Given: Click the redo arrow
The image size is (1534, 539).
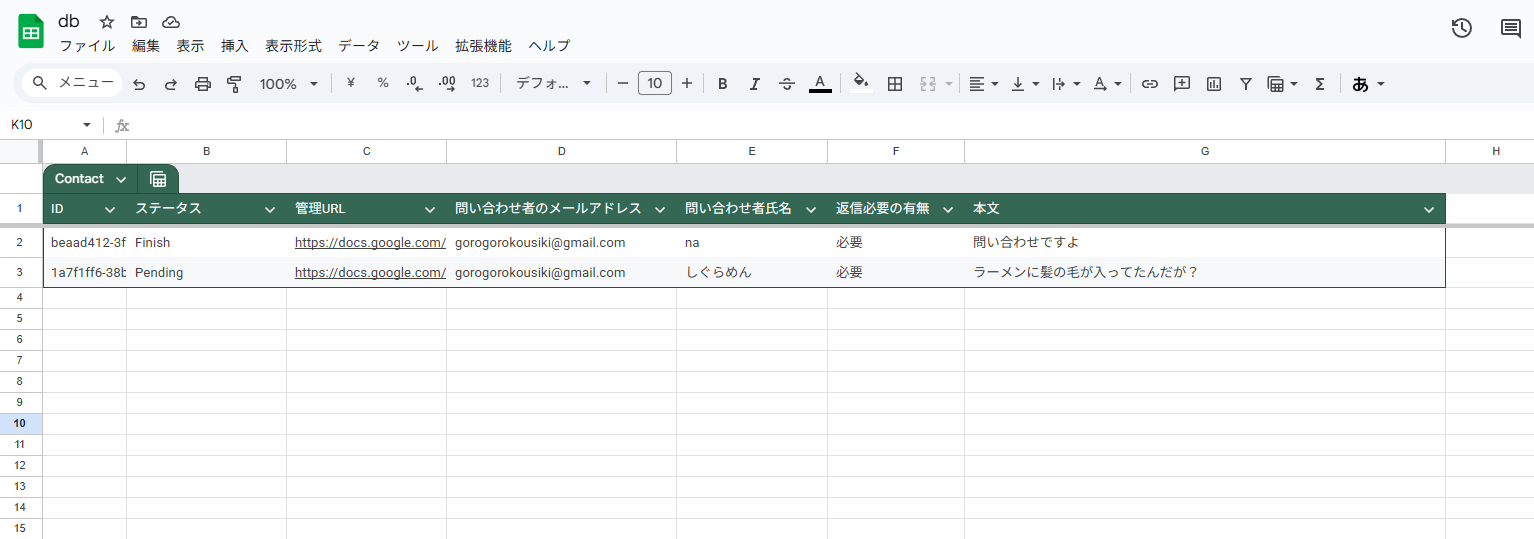Looking at the screenshot, I should click(171, 84).
